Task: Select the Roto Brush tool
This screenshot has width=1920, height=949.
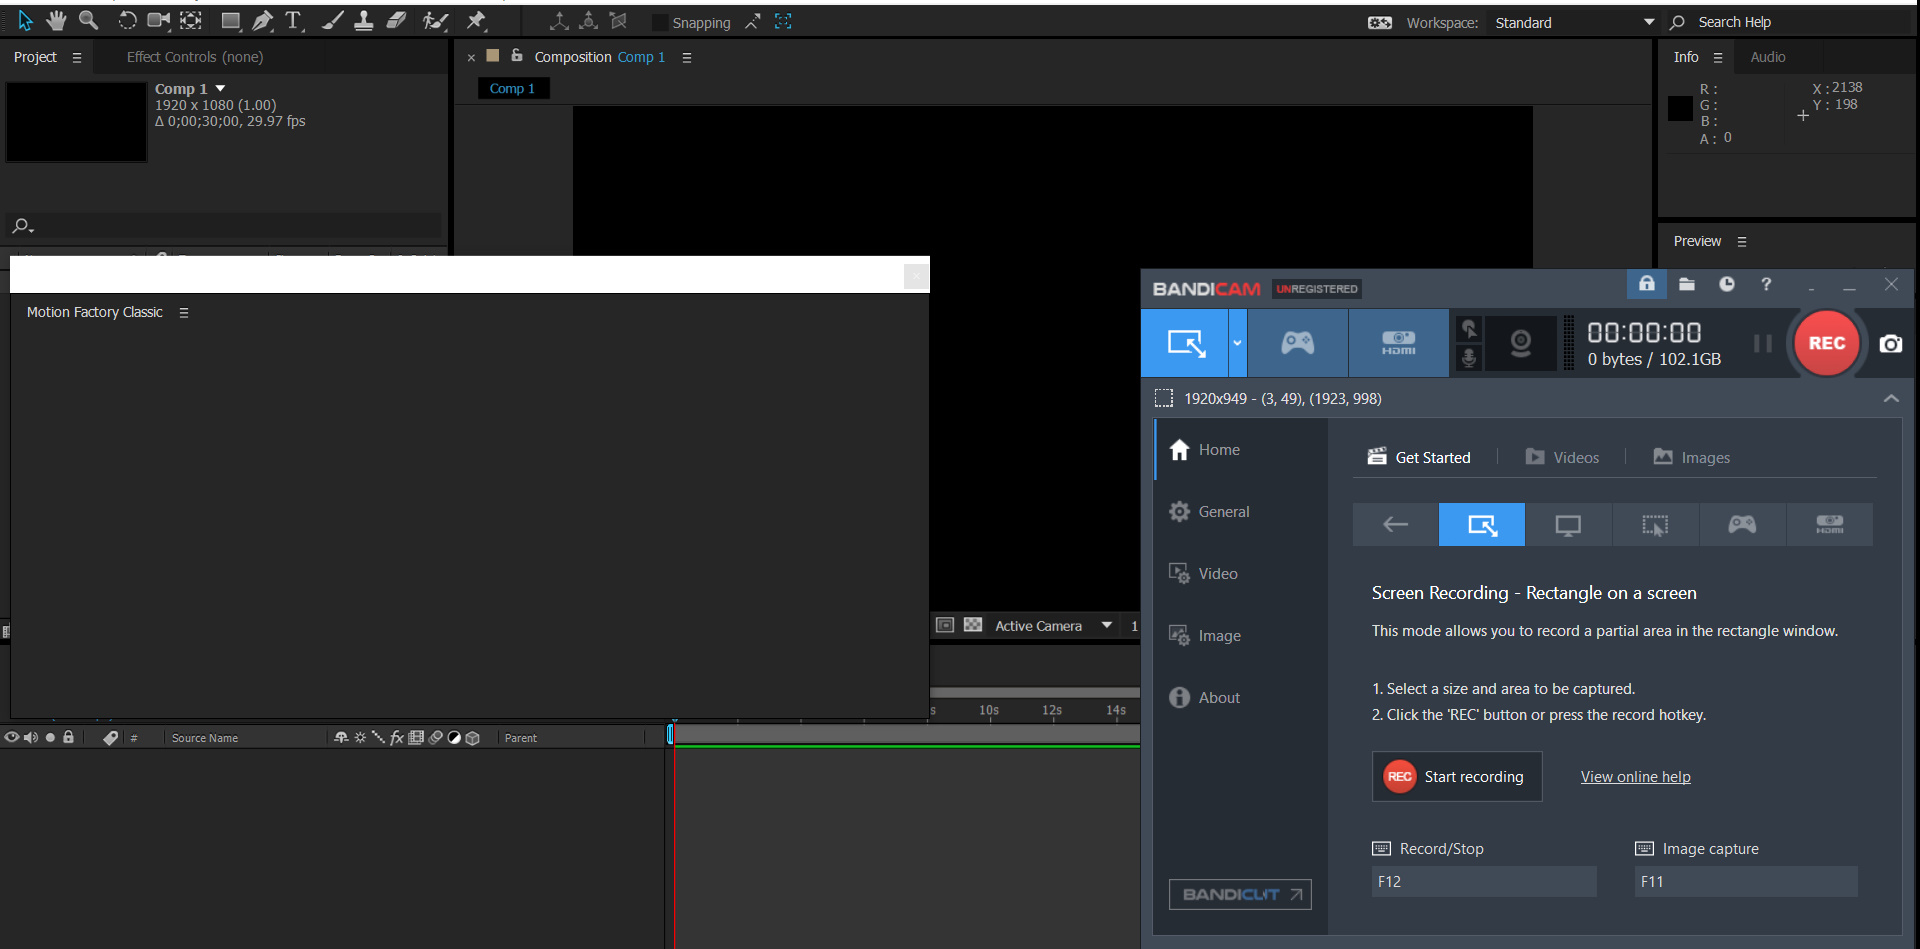Action: click(x=434, y=20)
